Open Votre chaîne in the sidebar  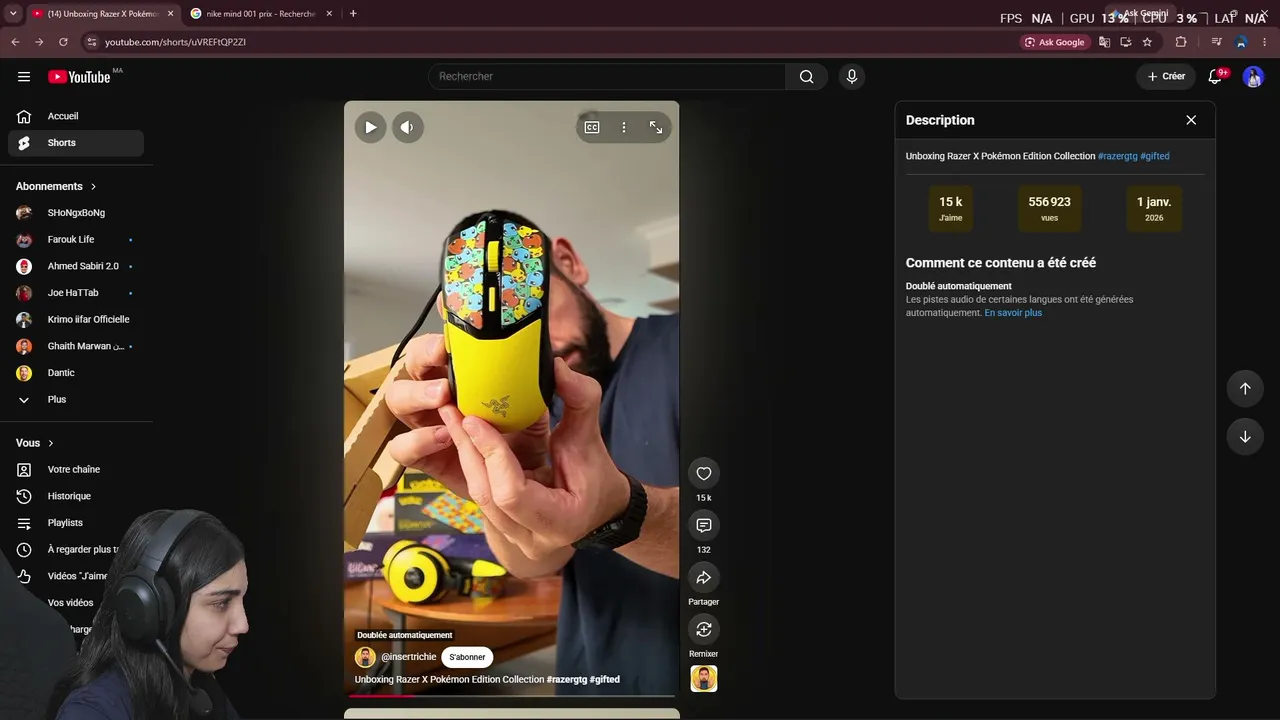coord(76,470)
